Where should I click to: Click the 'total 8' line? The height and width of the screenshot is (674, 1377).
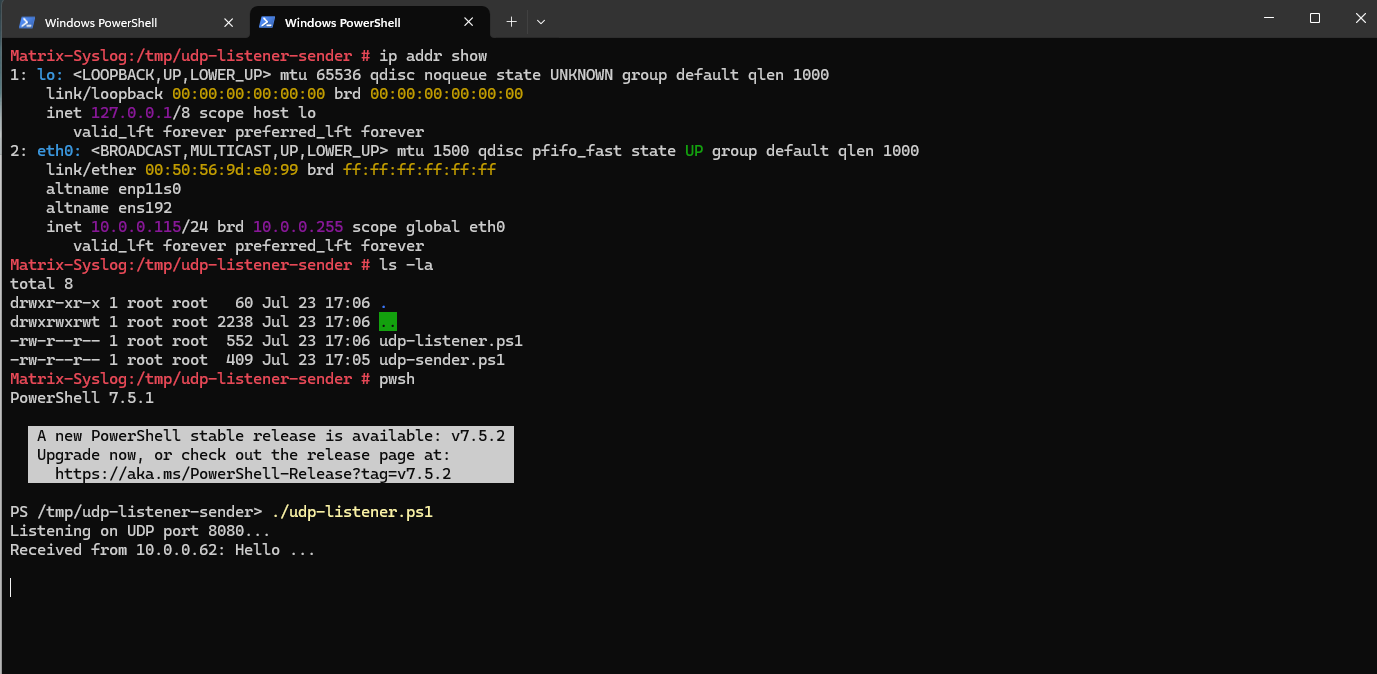(41, 284)
